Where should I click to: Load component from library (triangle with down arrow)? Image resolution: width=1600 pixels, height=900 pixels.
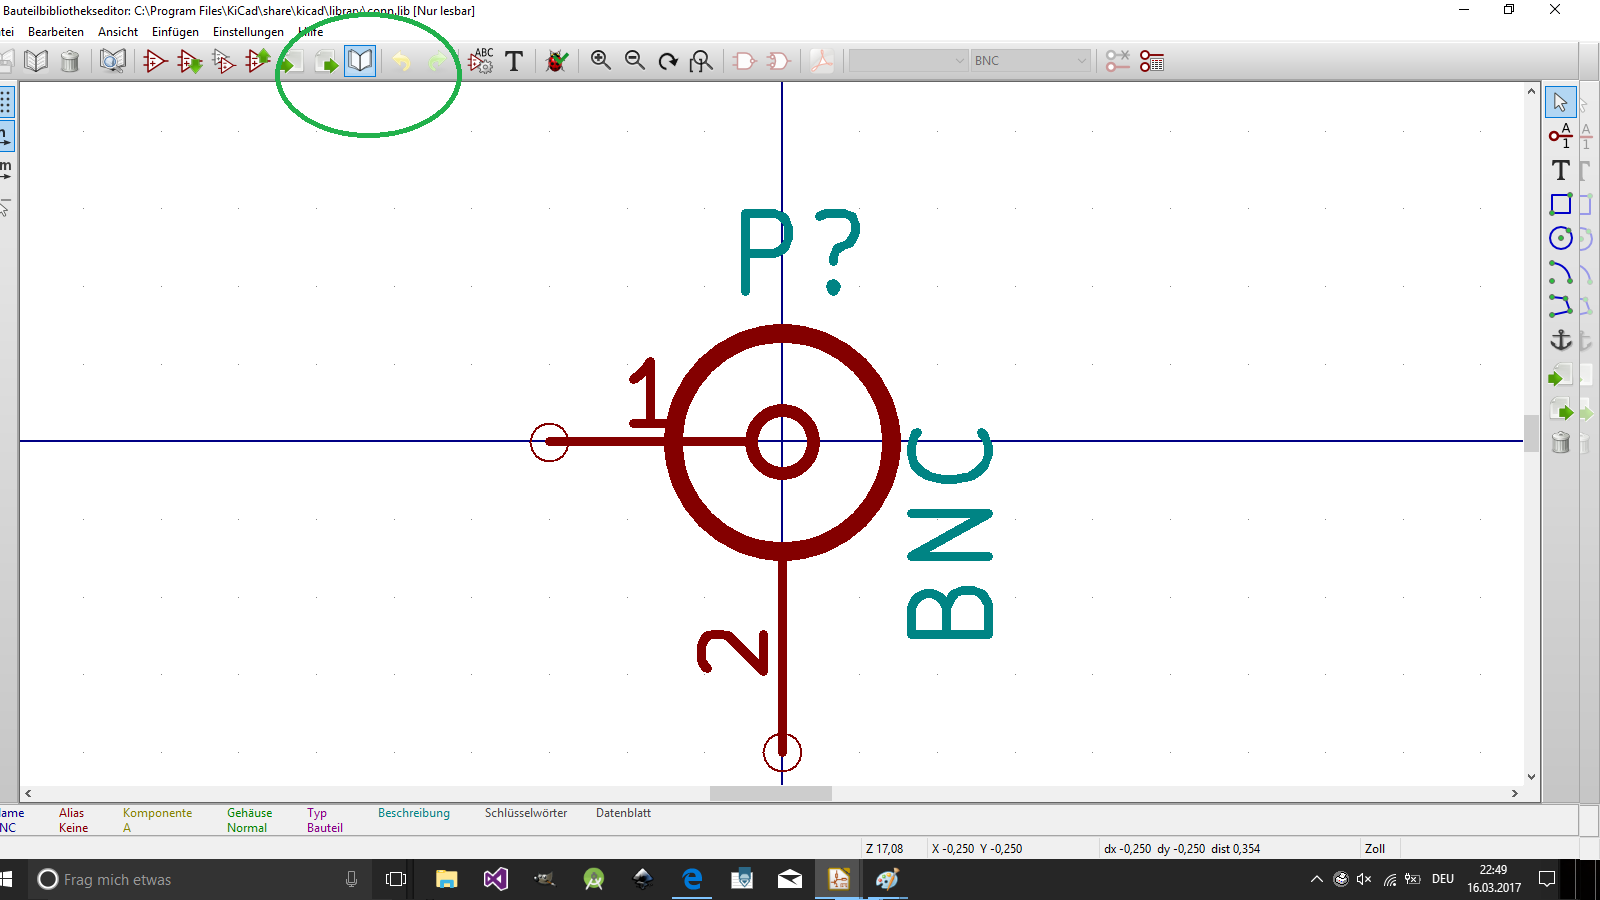tap(189, 61)
